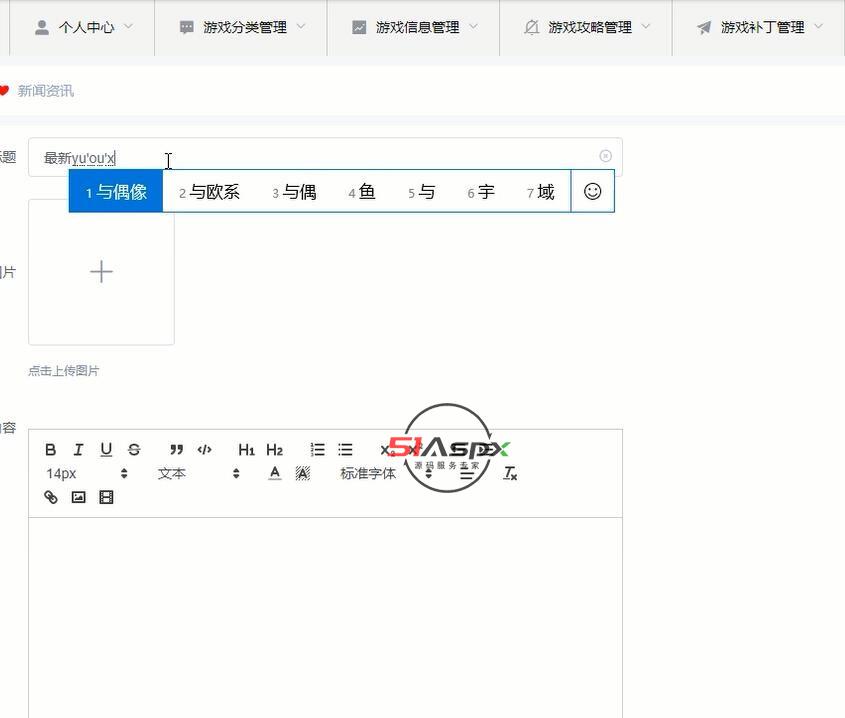Image resolution: width=845 pixels, height=718 pixels.
Task: Click inside the rich text content area
Action: click(325, 617)
